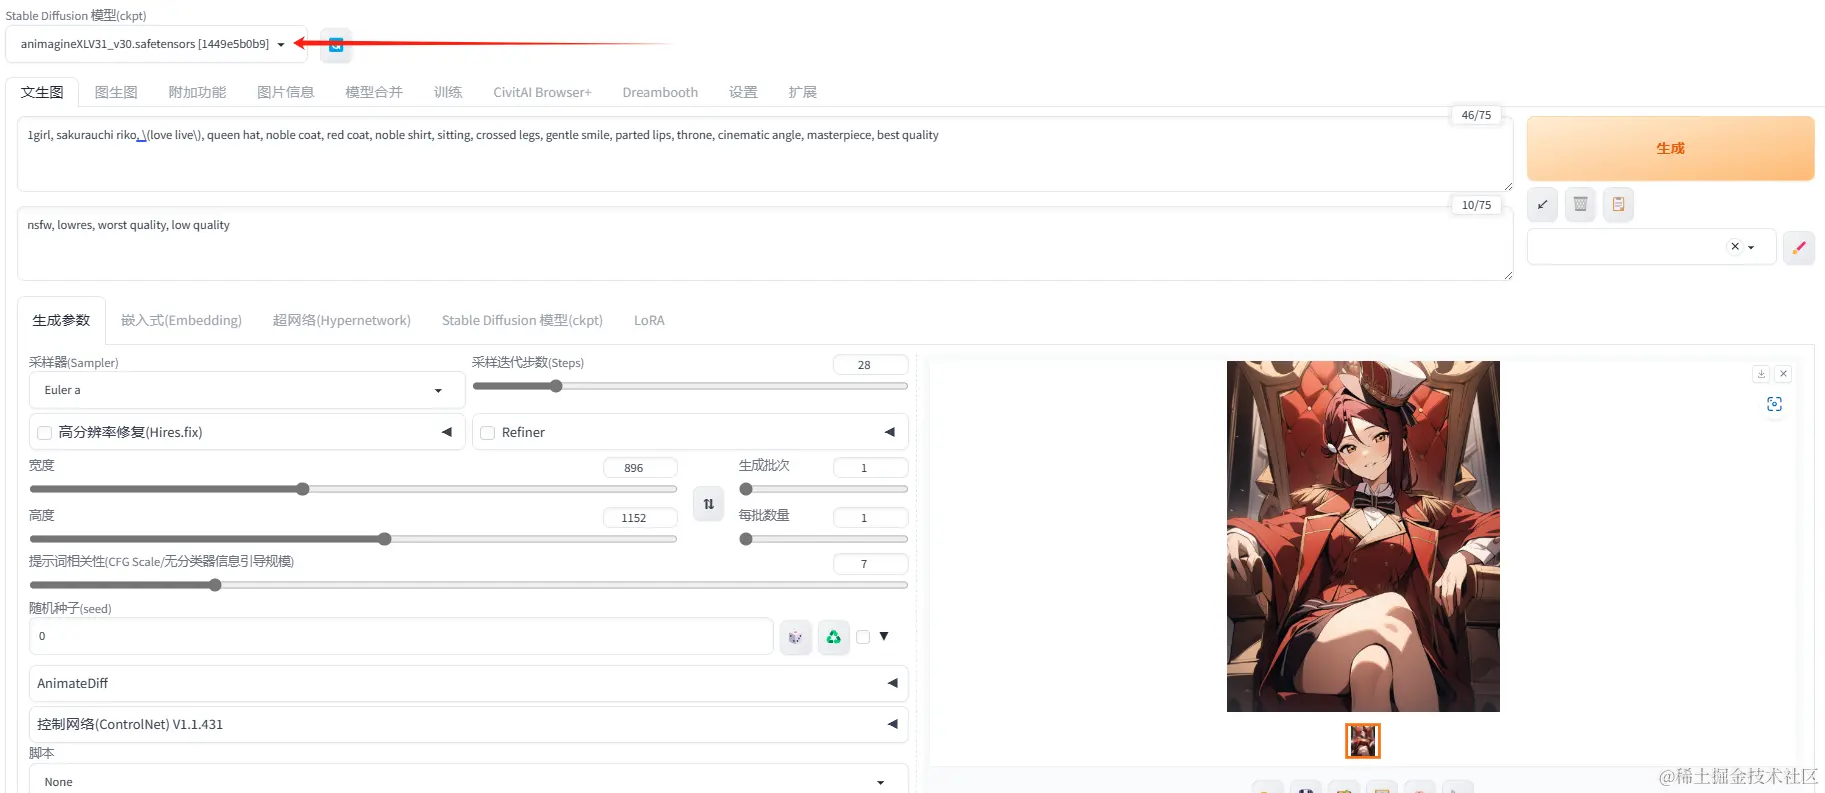Click the height 高度 slider handle
The image size is (1825, 793).
click(385, 539)
